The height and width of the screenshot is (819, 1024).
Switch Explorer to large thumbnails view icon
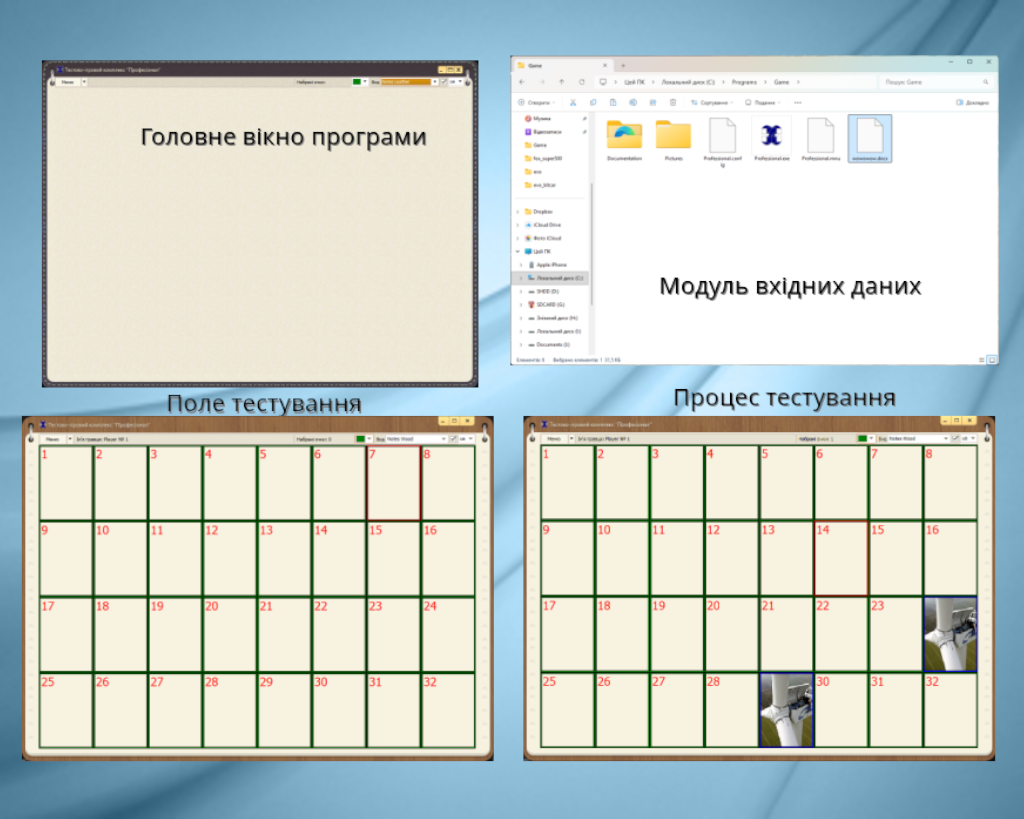(x=992, y=360)
